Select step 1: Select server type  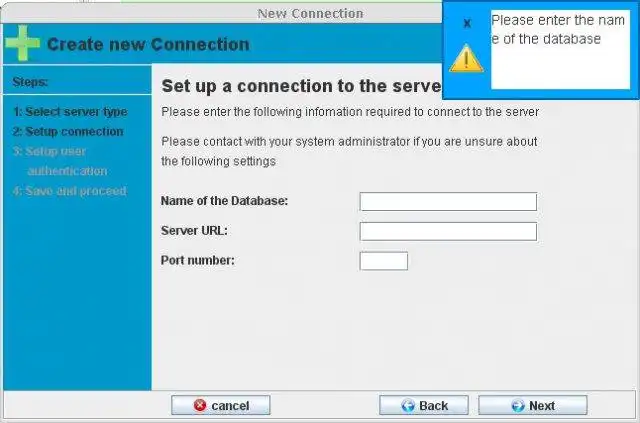pyautogui.click(x=70, y=112)
